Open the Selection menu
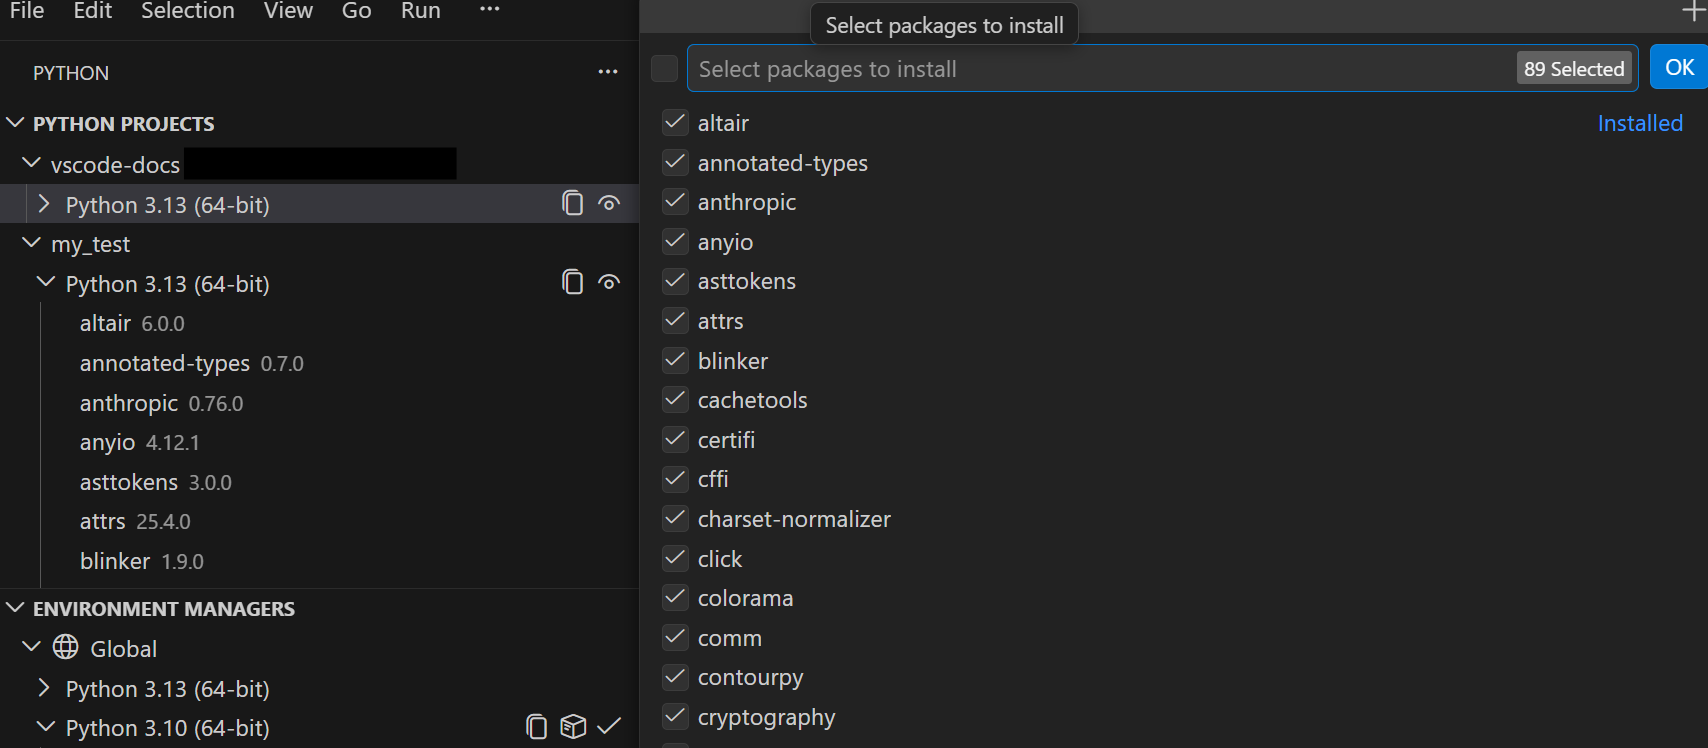Viewport: 1708px width, 748px height. click(x=187, y=11)
